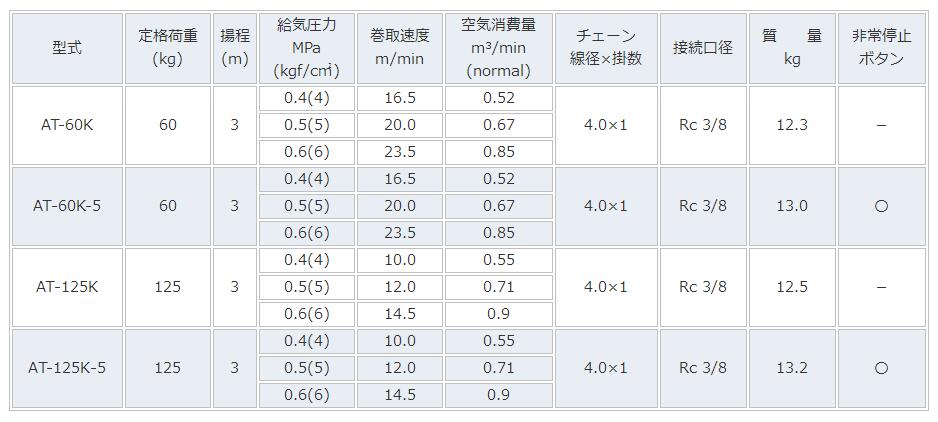Click the 給気圧力 MPa header cell

[306, 48]
